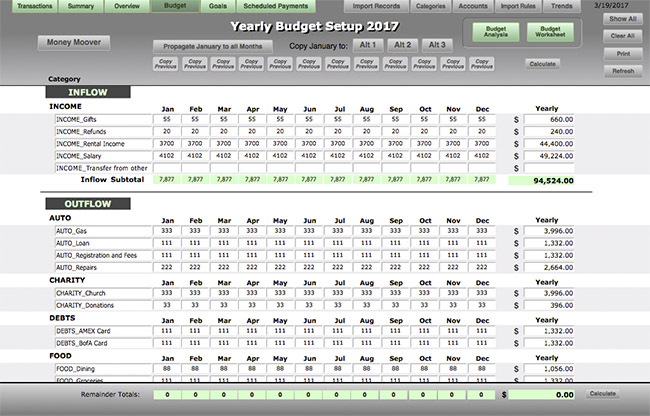Edit AUTO_Gas January amount
This screenshot has height=416, width=650.
click(167, 231)
